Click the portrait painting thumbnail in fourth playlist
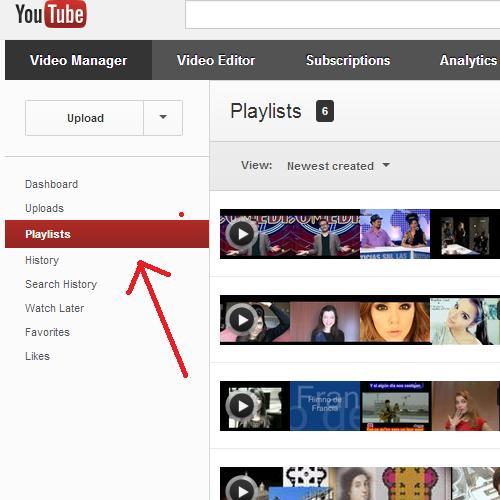 (355, 483)
